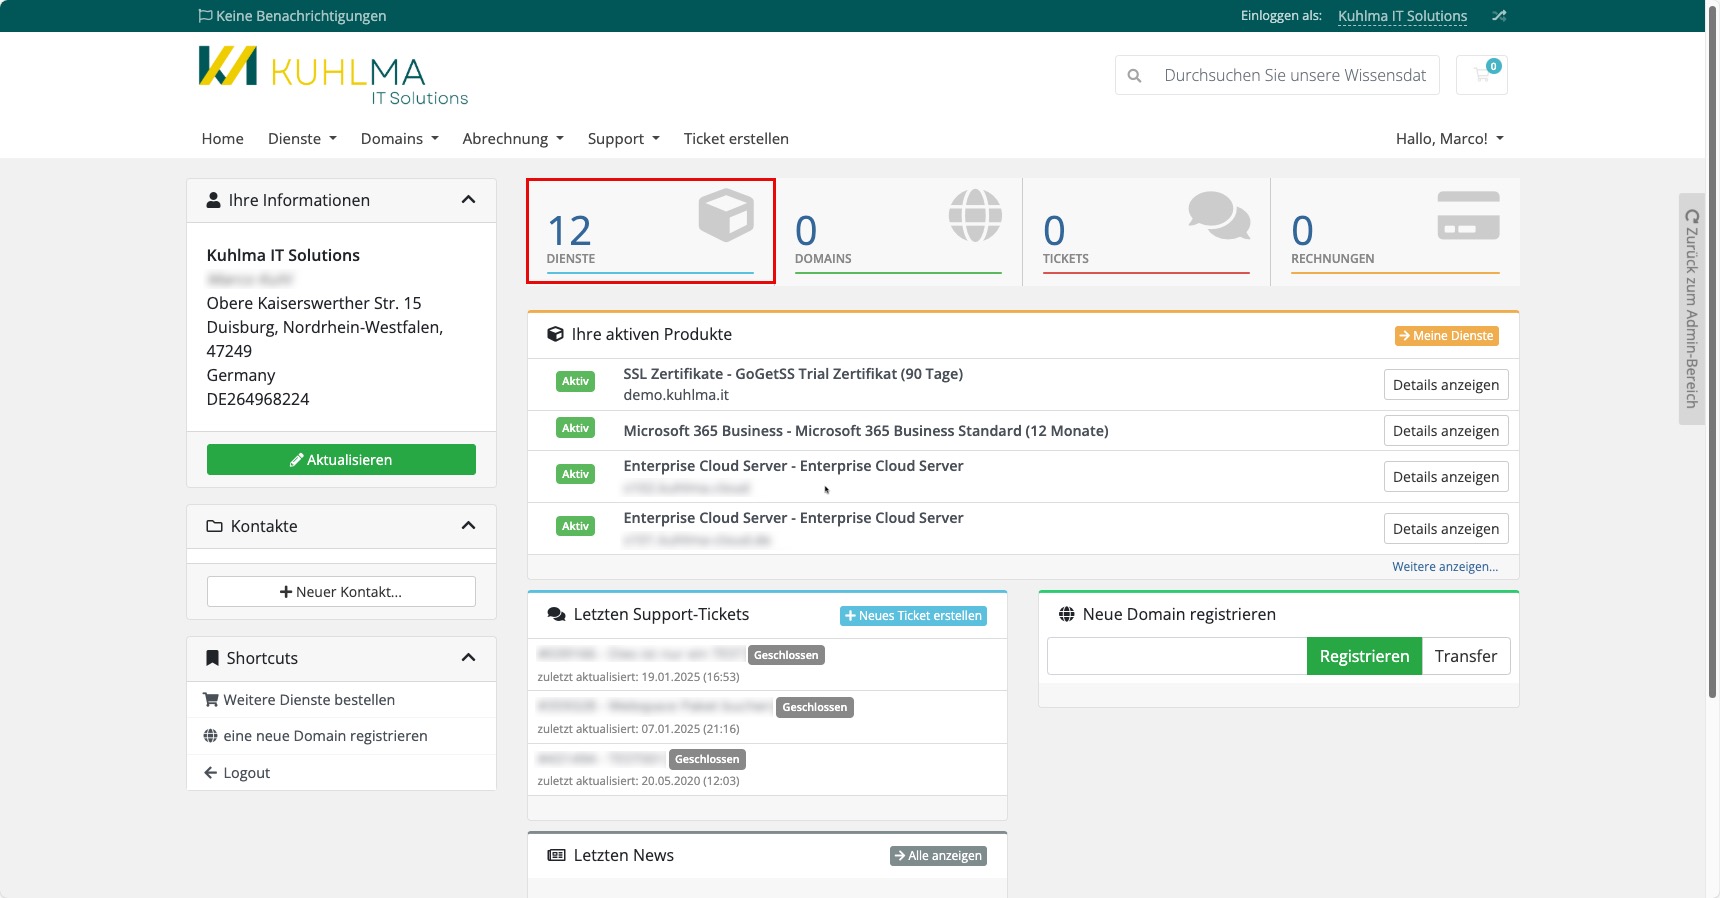Click the arrow icon beside Logout
This screenshot has width=1720, height=898.
[x=210, y=773]
